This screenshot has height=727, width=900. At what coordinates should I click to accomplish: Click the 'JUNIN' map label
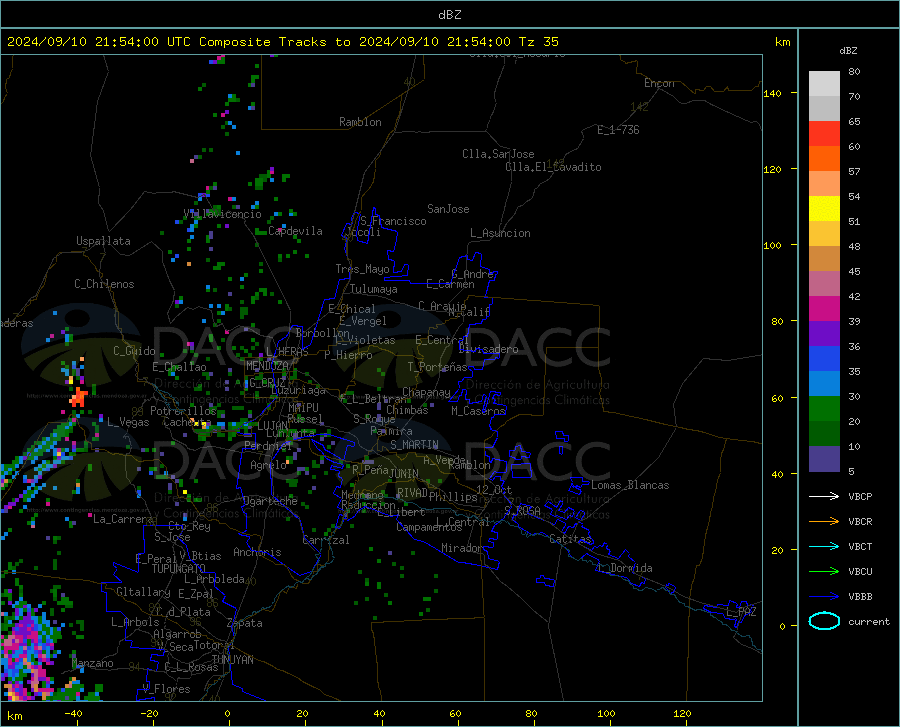[x=404, y=473]
